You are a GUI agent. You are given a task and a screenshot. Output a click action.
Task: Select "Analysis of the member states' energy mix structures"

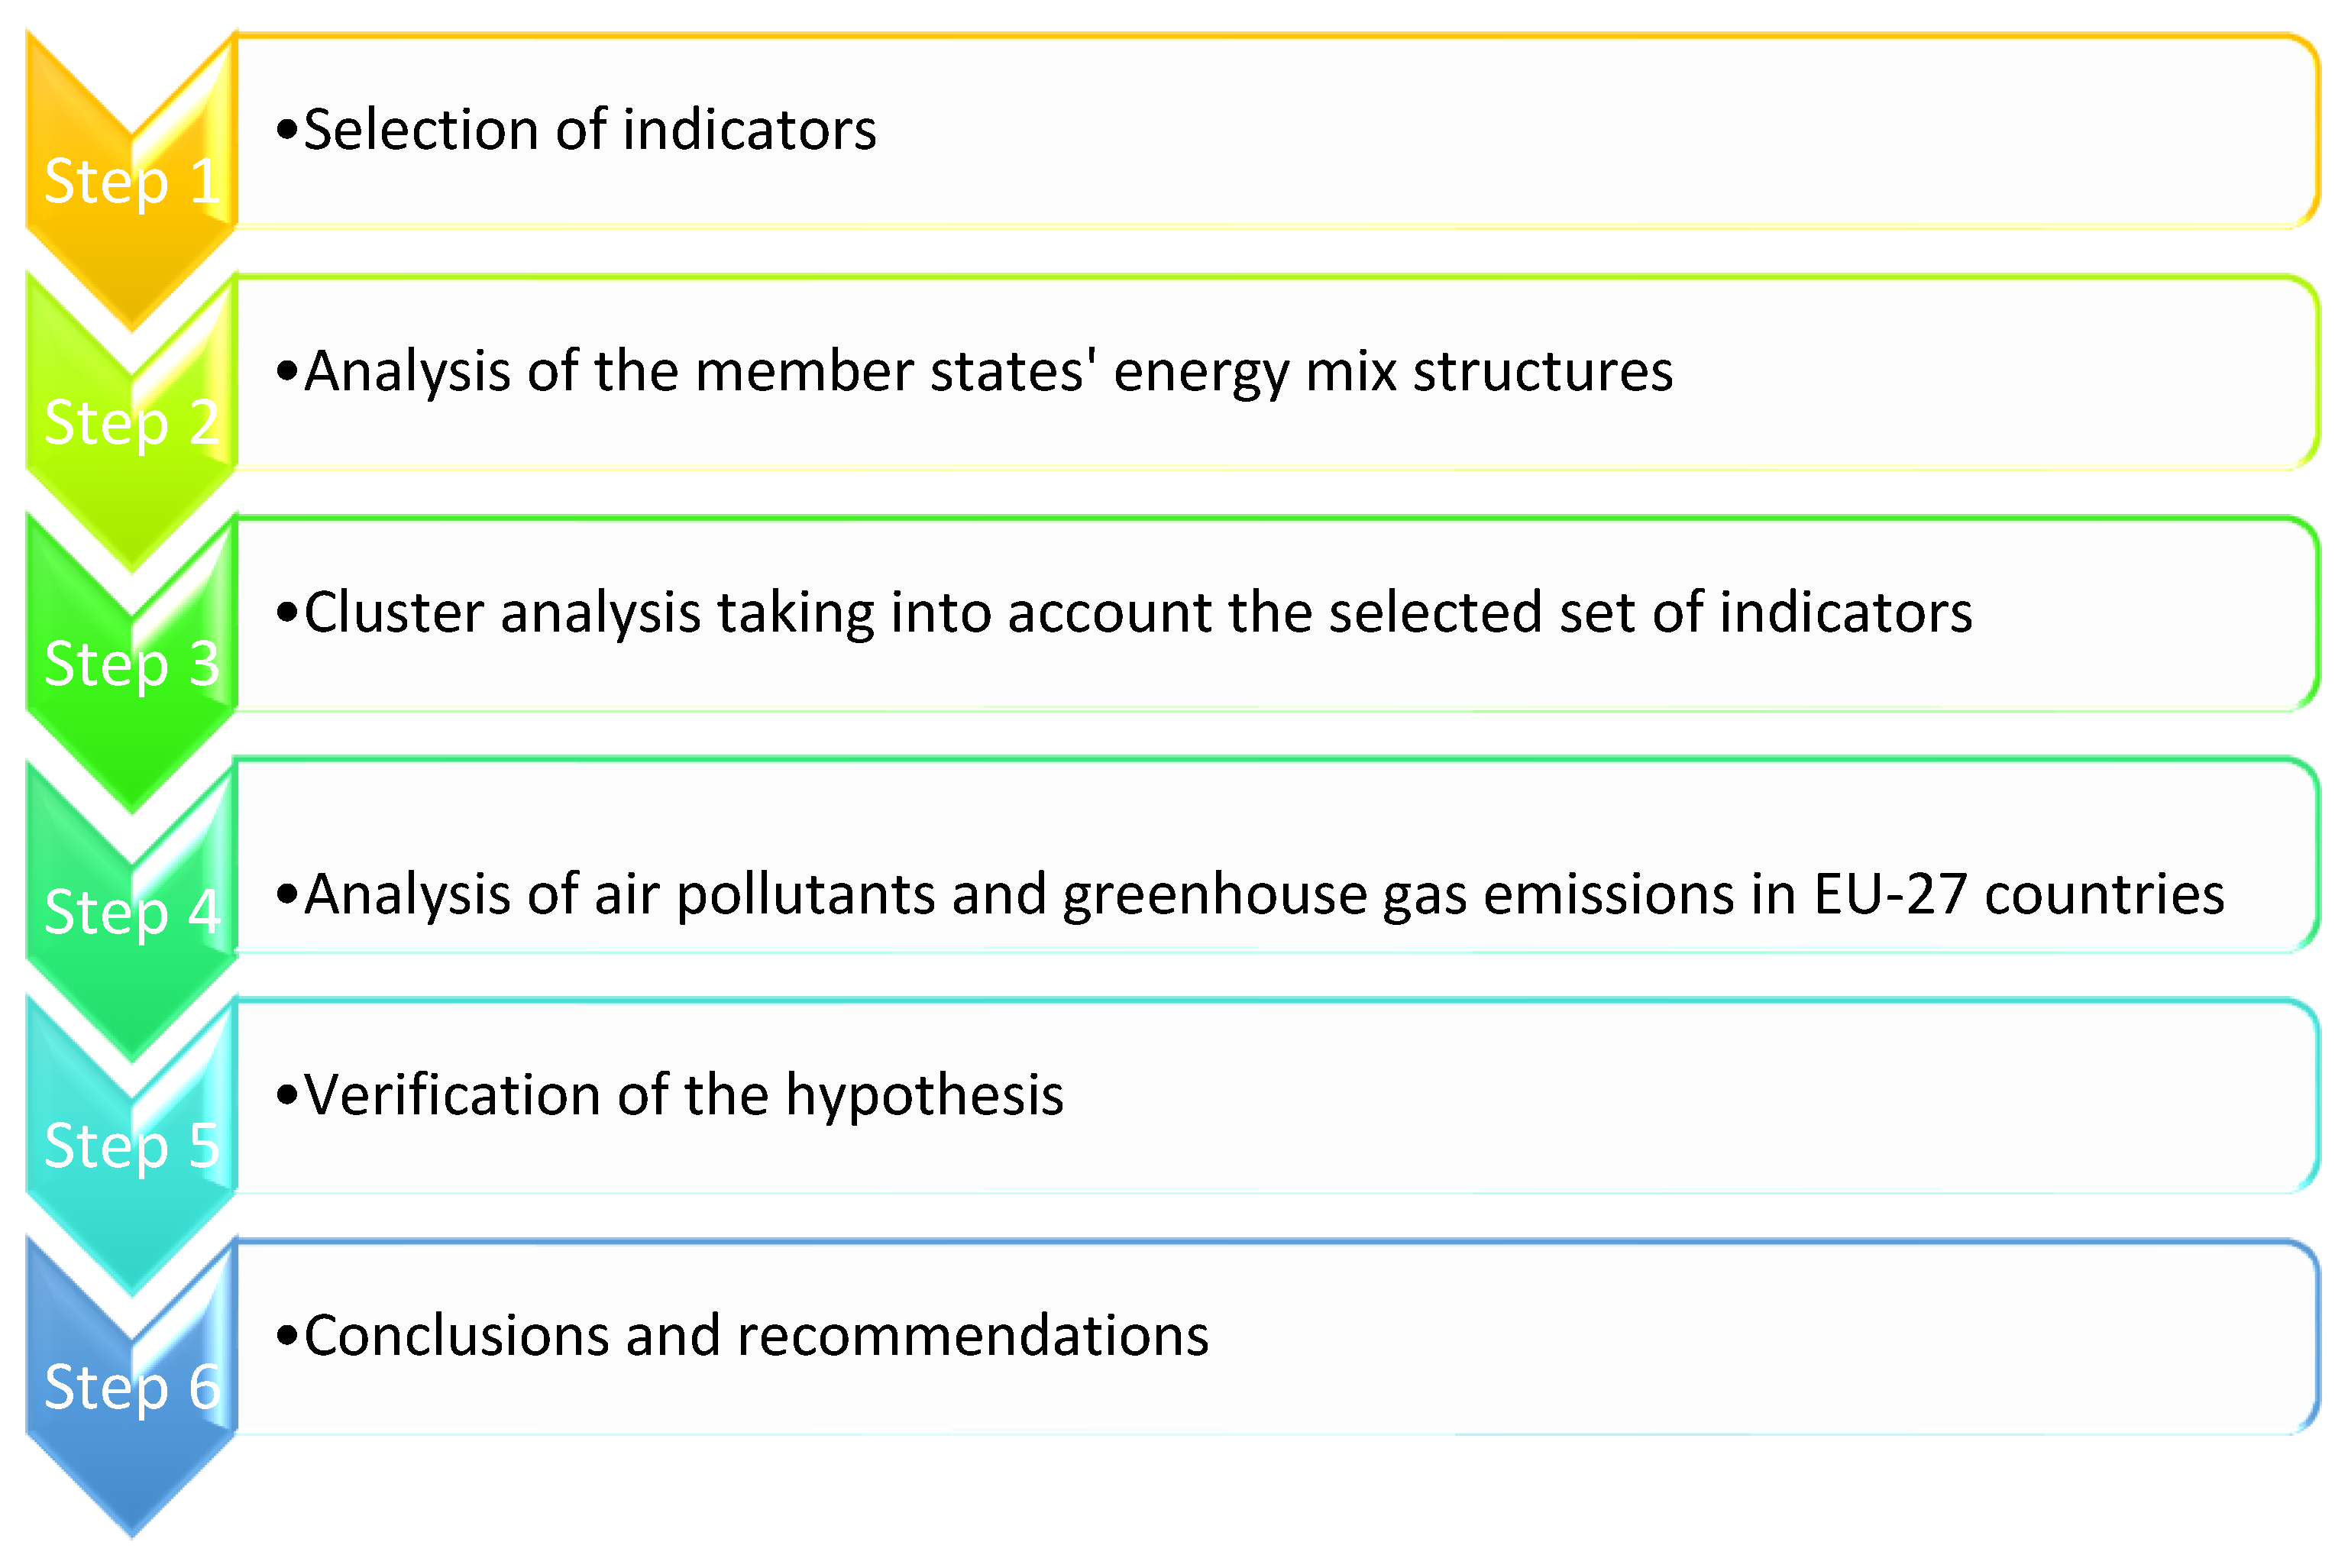coord(988,371)
